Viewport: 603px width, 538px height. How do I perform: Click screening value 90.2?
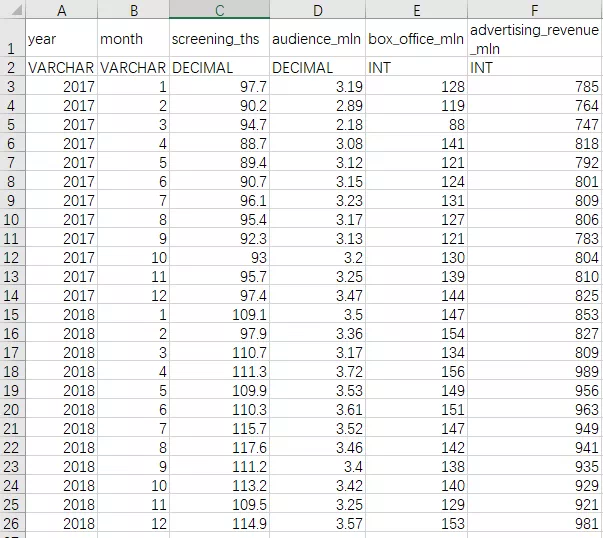pos(220,105)
